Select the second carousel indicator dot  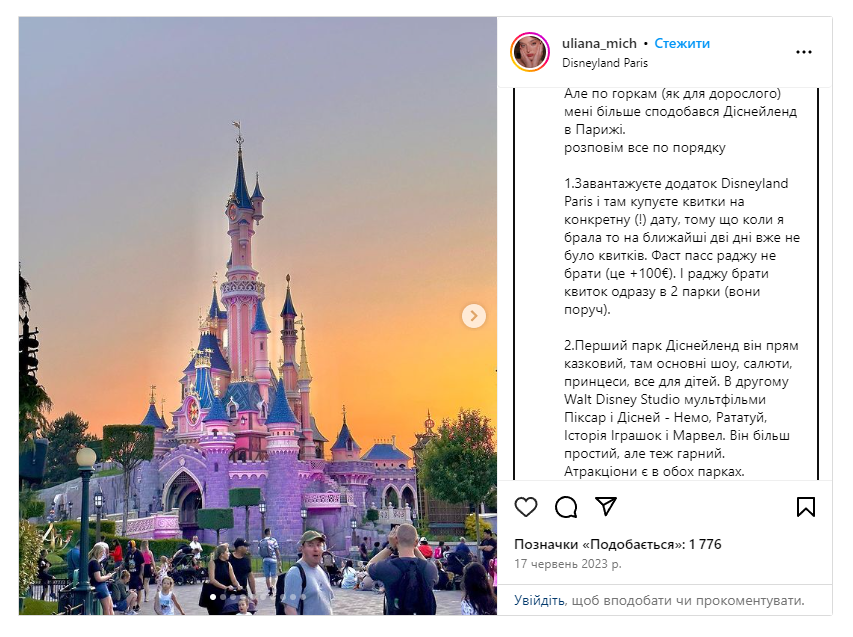[x=223, y=597]
